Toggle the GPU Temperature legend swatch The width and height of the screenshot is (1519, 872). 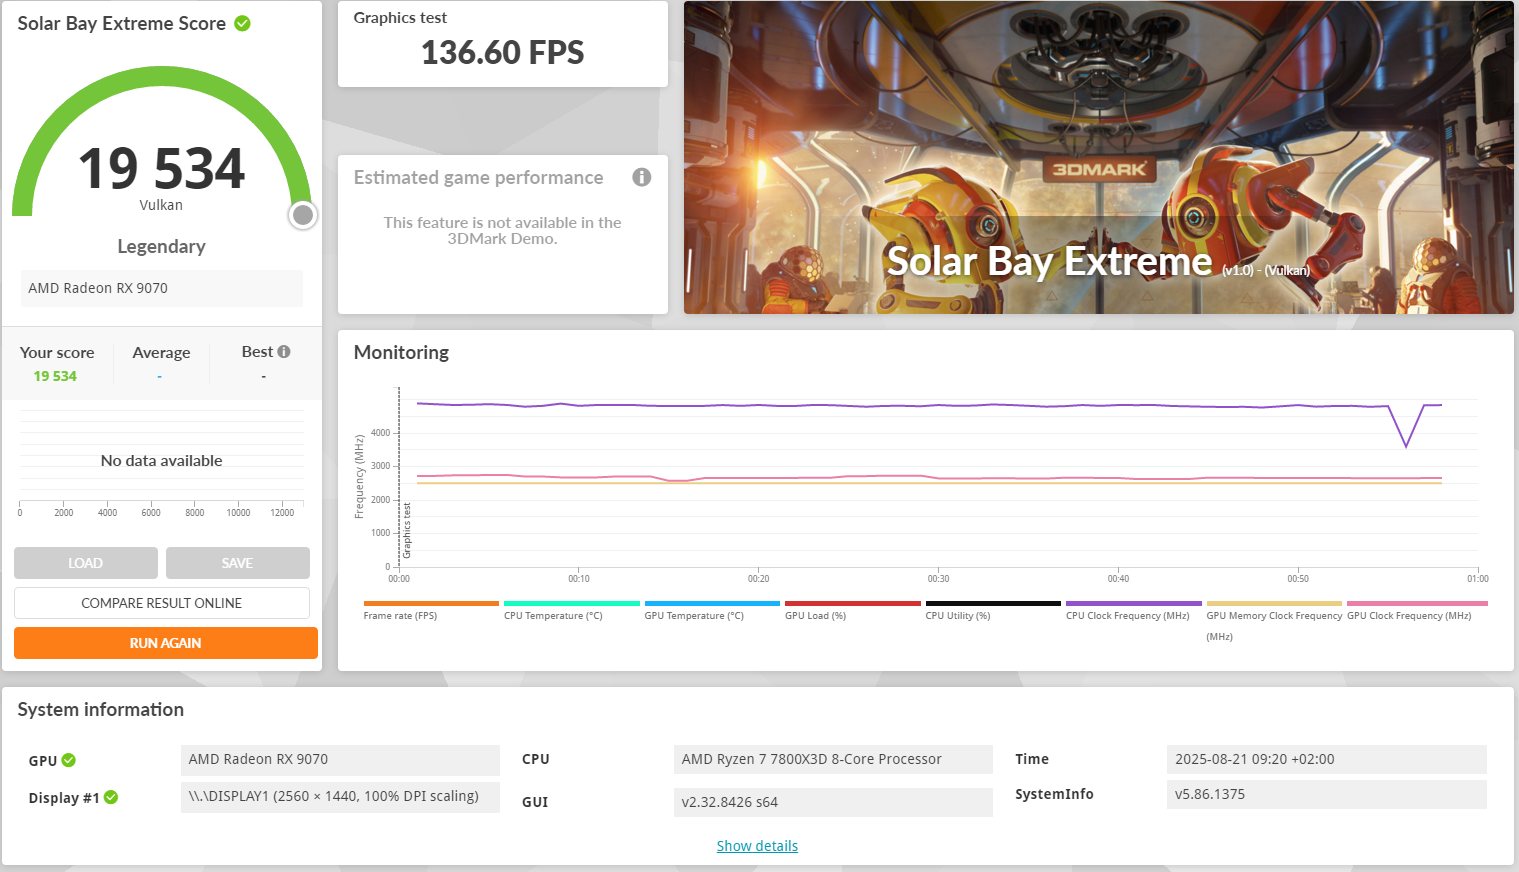pos(712,604)
